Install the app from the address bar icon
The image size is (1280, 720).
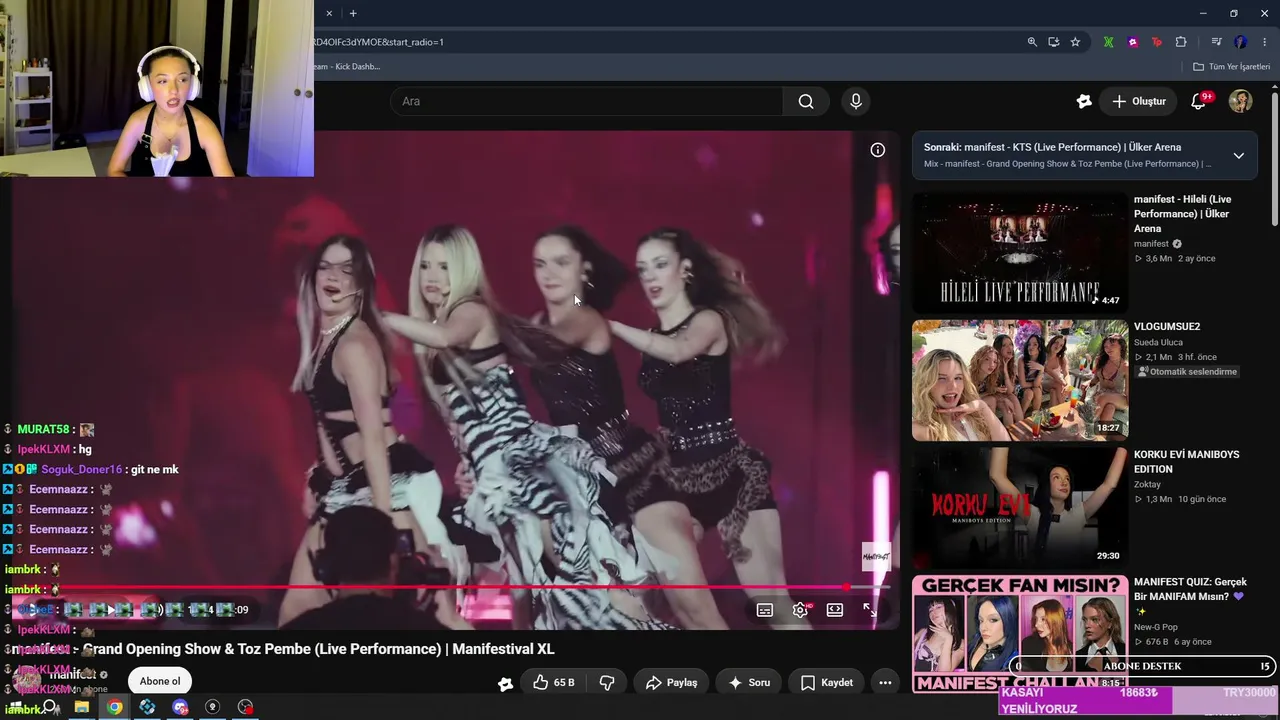(1054, 42)
